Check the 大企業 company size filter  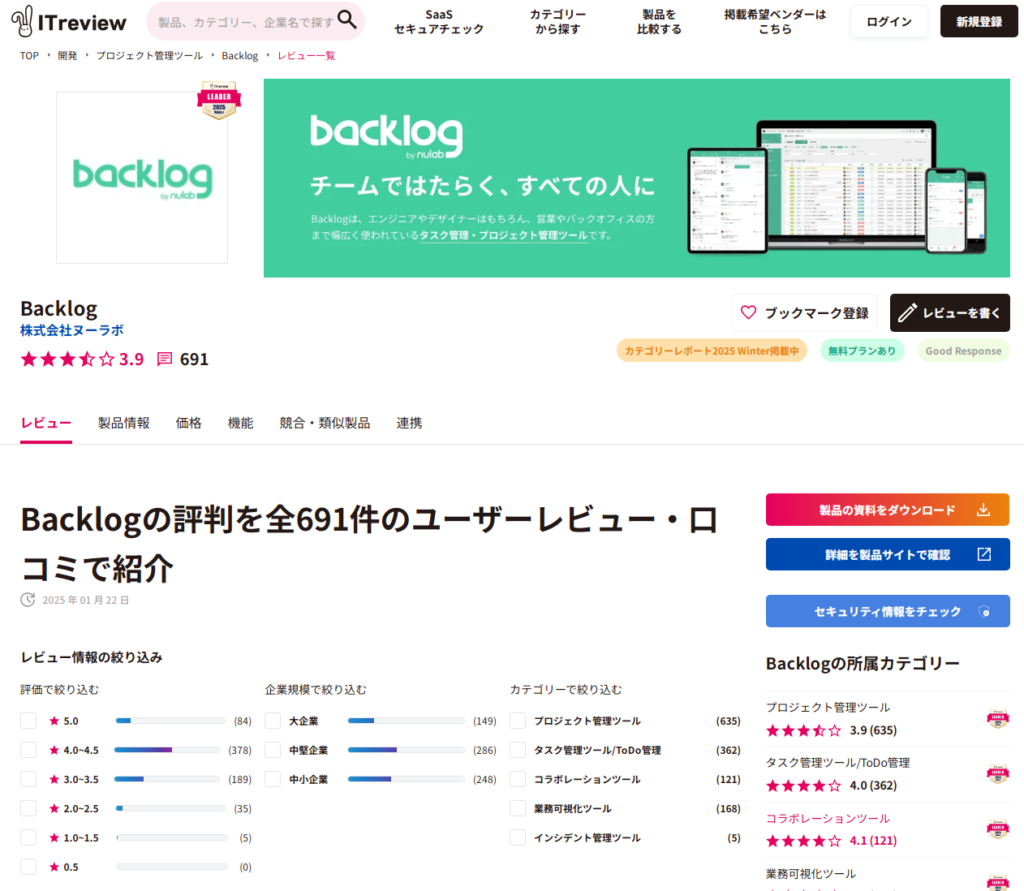273,721
